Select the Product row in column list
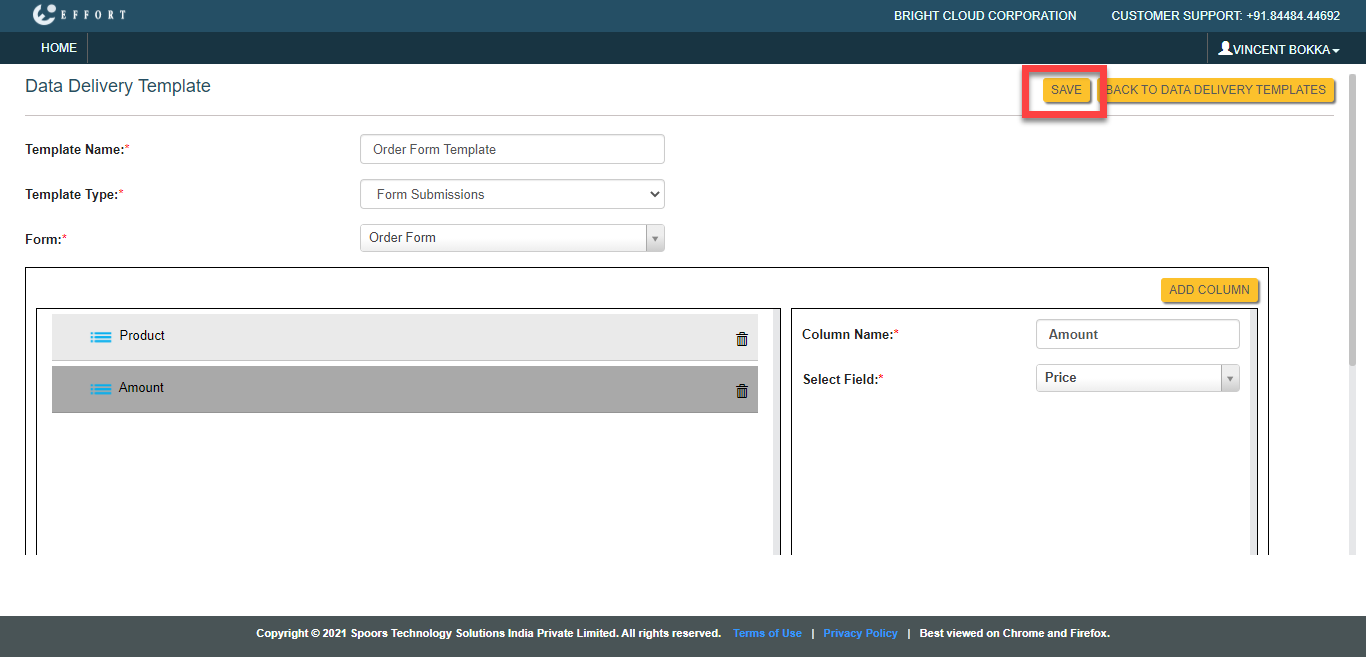 click(x=400, y=337)
